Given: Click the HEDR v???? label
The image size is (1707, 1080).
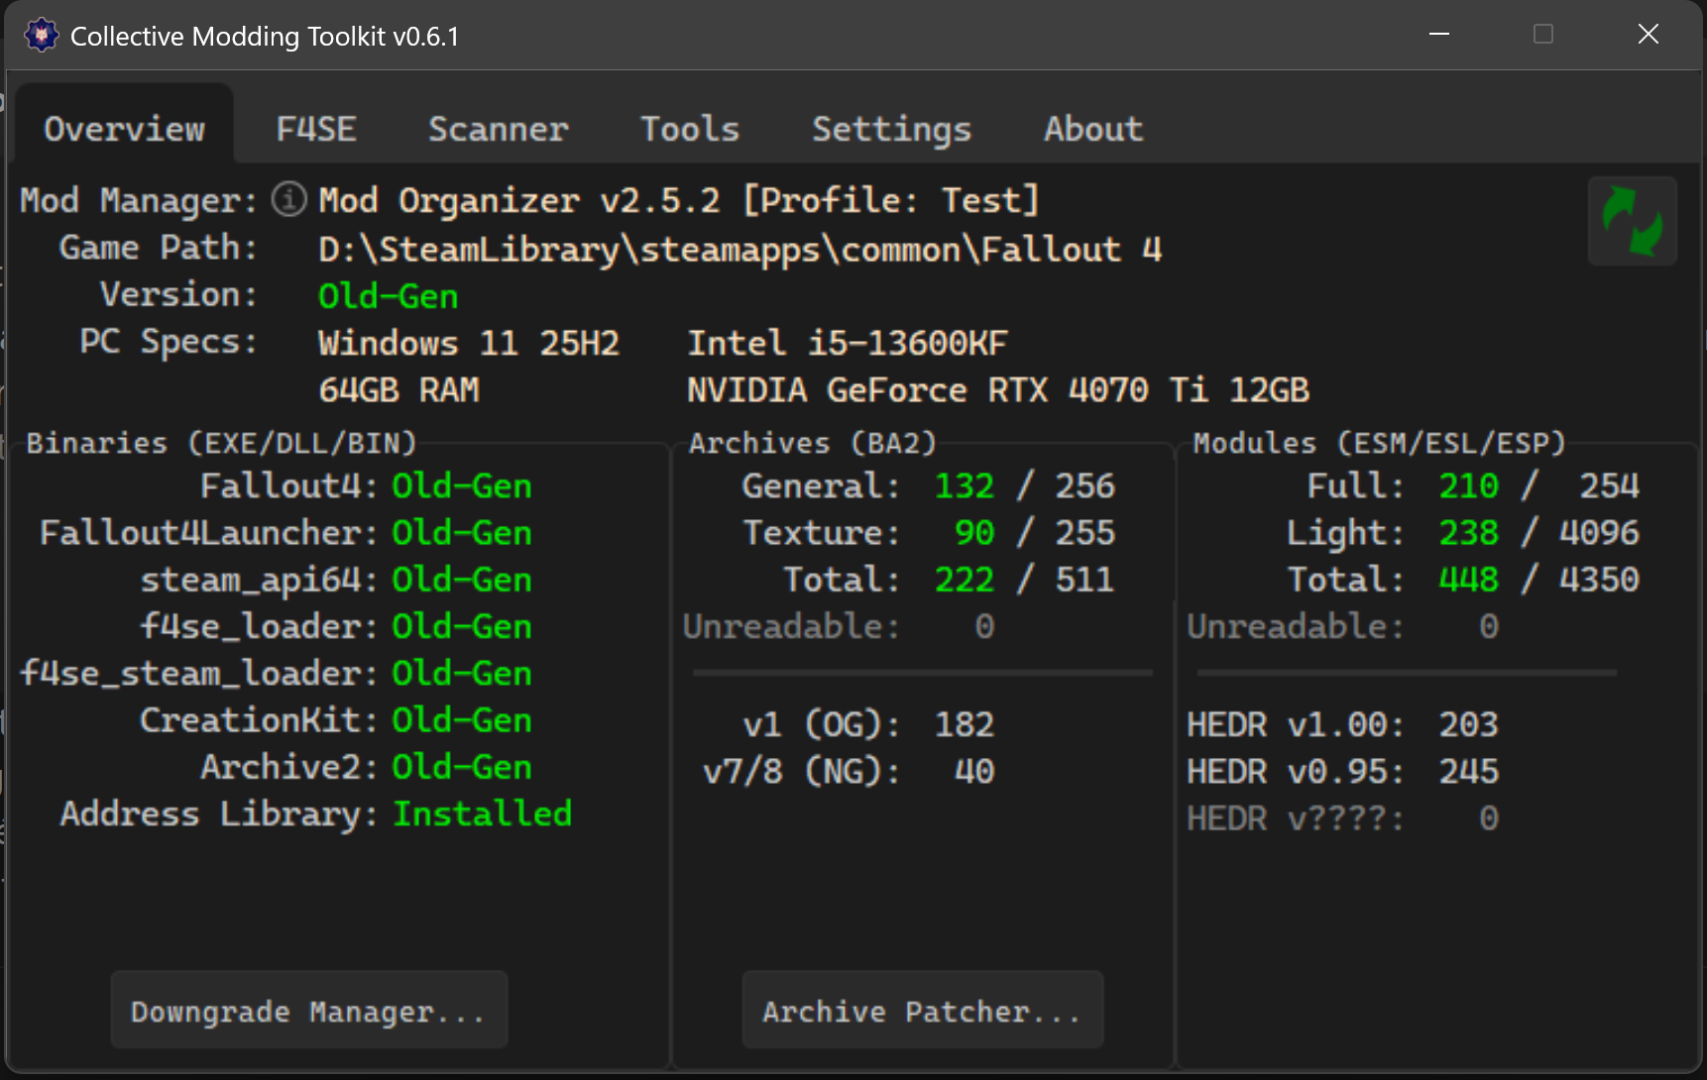Looking at the screenshot, I should coord(1295,819).
